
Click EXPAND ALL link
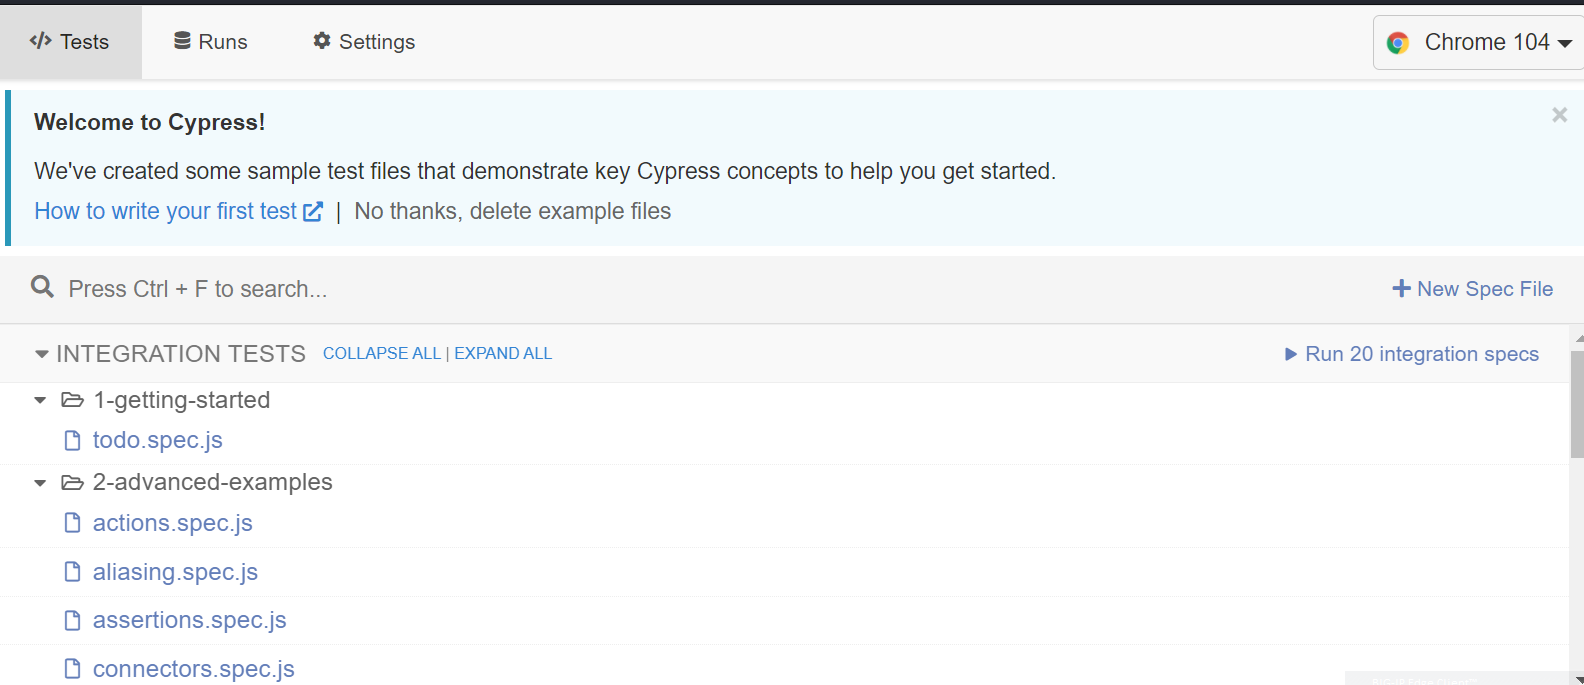(503, 353)
